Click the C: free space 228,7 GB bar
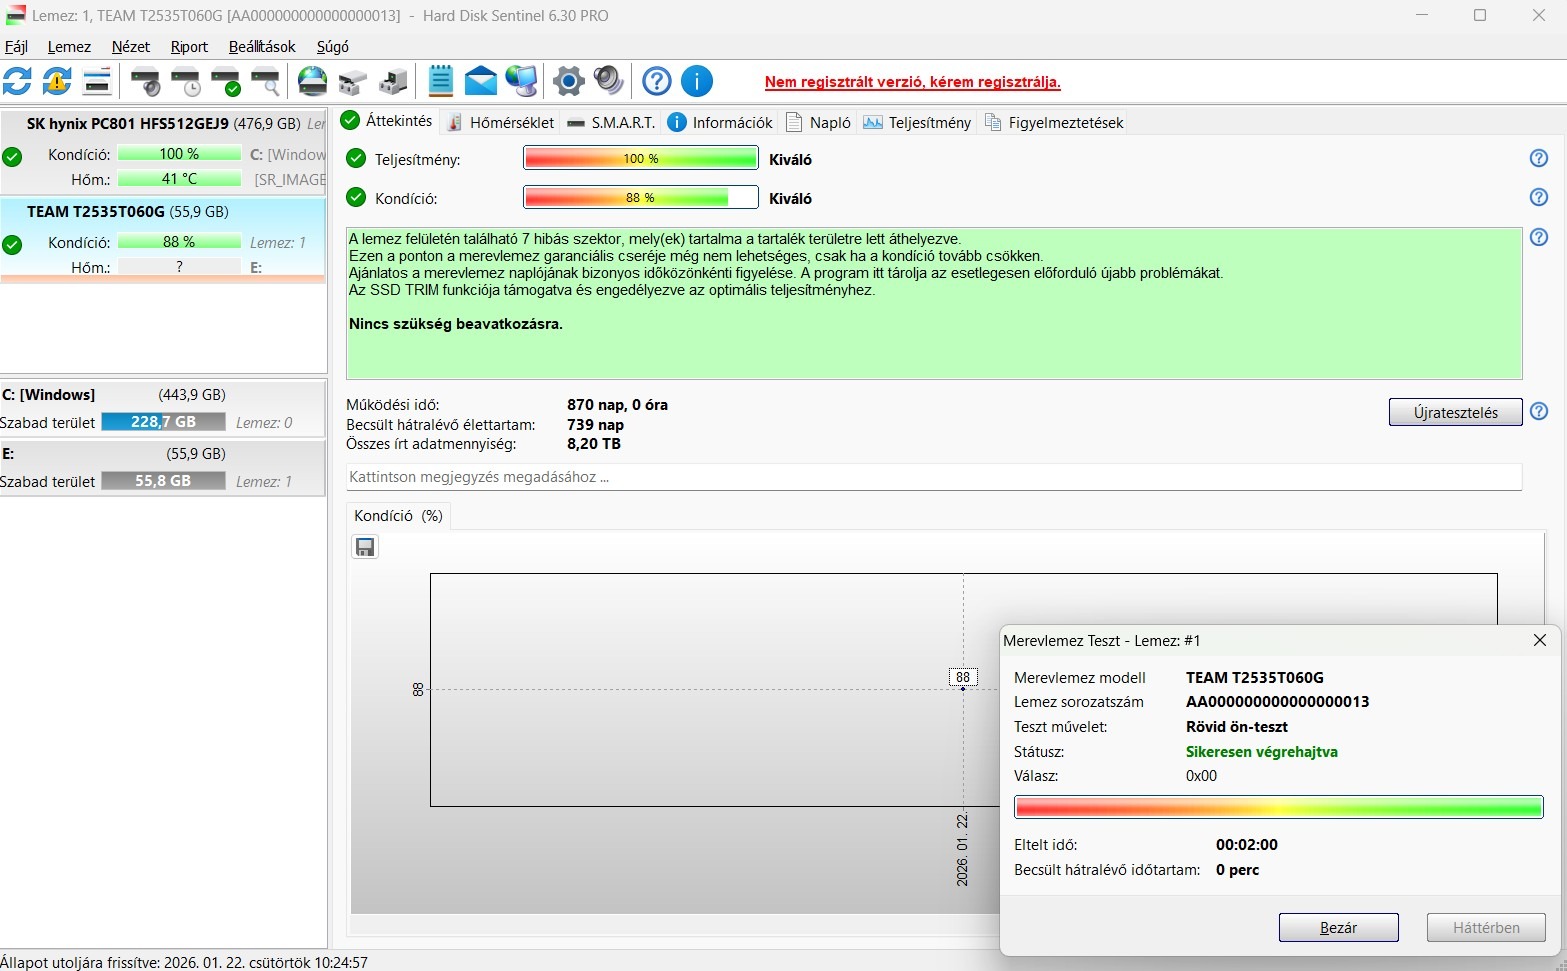Image resolution: width=1567 pixels, height=971 pixels. coord(163,422)
